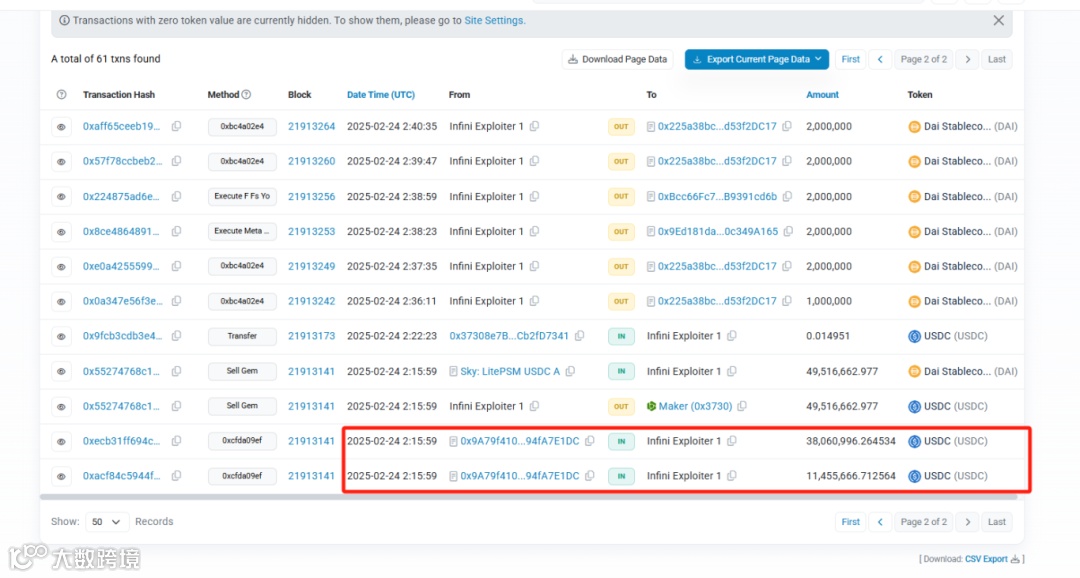Preview transaction 0xe0a4255599 with eye icon
Screen dimensions: 1080x578
[x=61, y=267]
